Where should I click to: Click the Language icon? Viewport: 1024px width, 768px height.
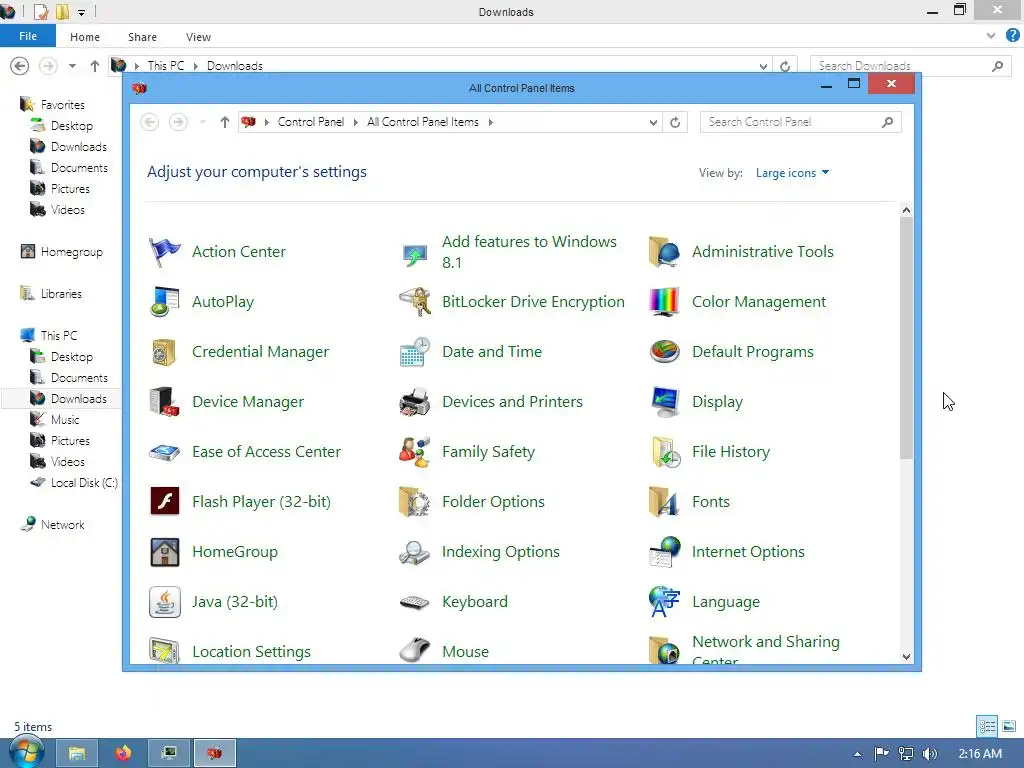pyautogui.click(x=665, y=601)
